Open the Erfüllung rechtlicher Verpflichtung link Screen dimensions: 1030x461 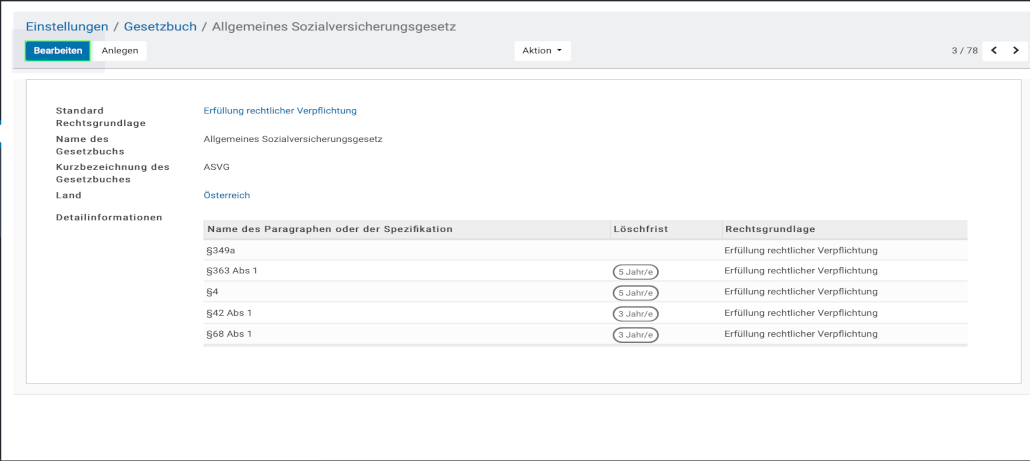click(280, 111)
